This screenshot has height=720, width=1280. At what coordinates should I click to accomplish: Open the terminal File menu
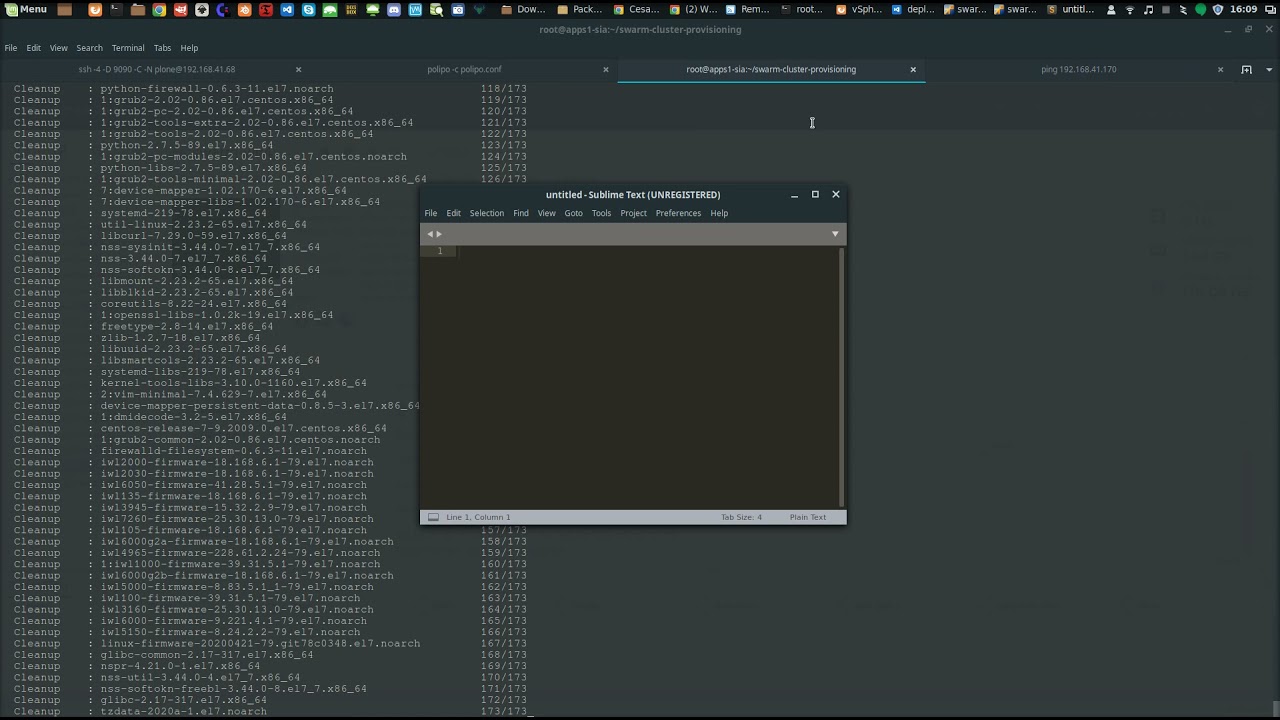pyautogui.click(x=10, y=48)
